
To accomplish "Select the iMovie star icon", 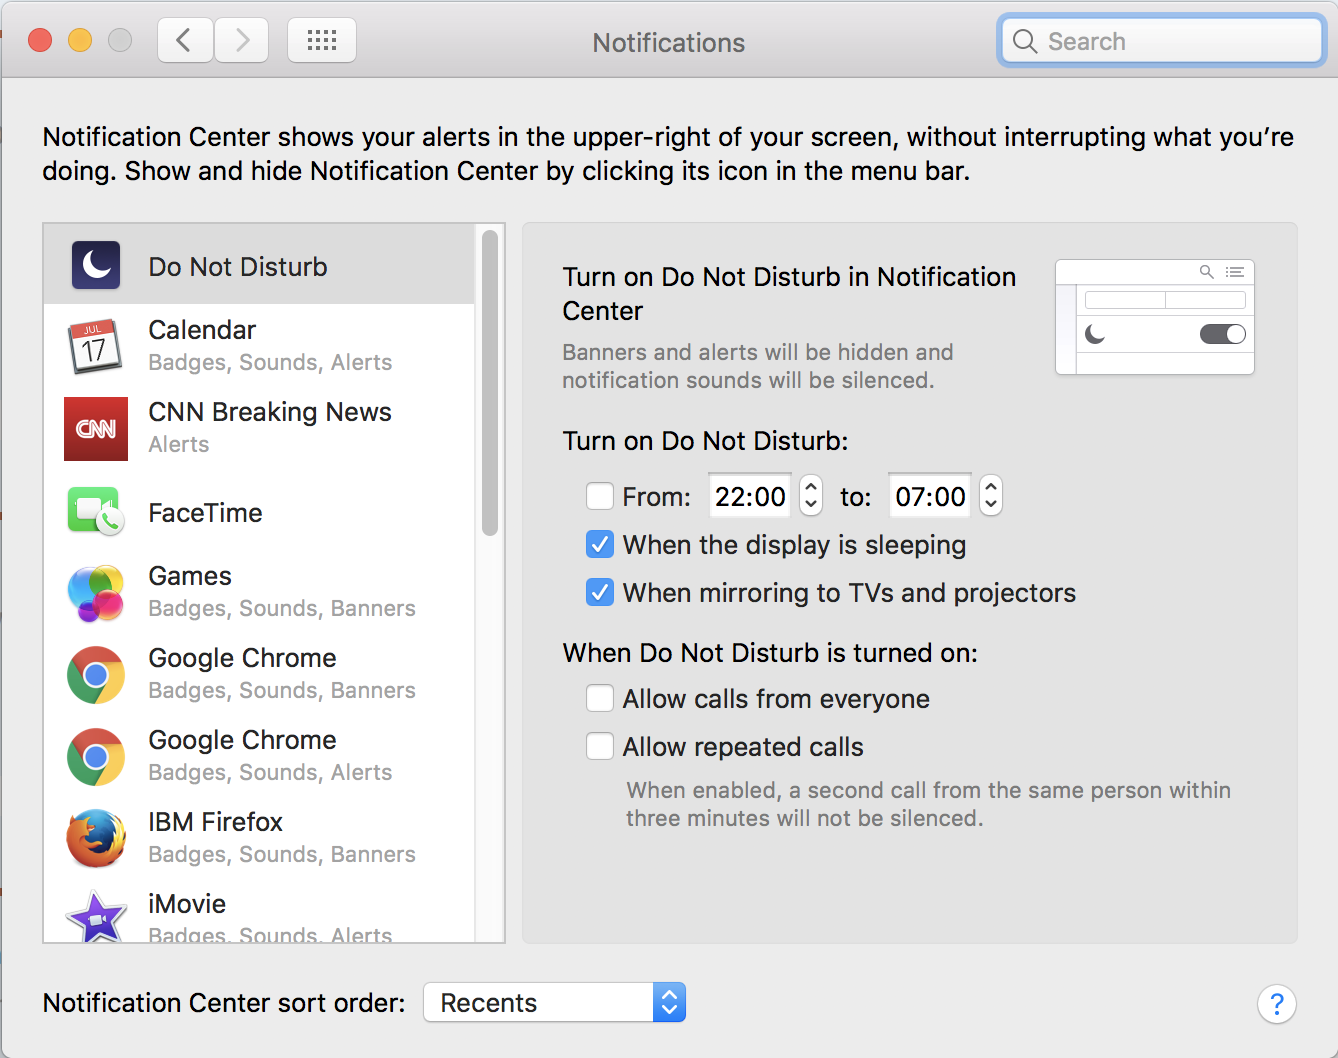I will click(96, 916).
